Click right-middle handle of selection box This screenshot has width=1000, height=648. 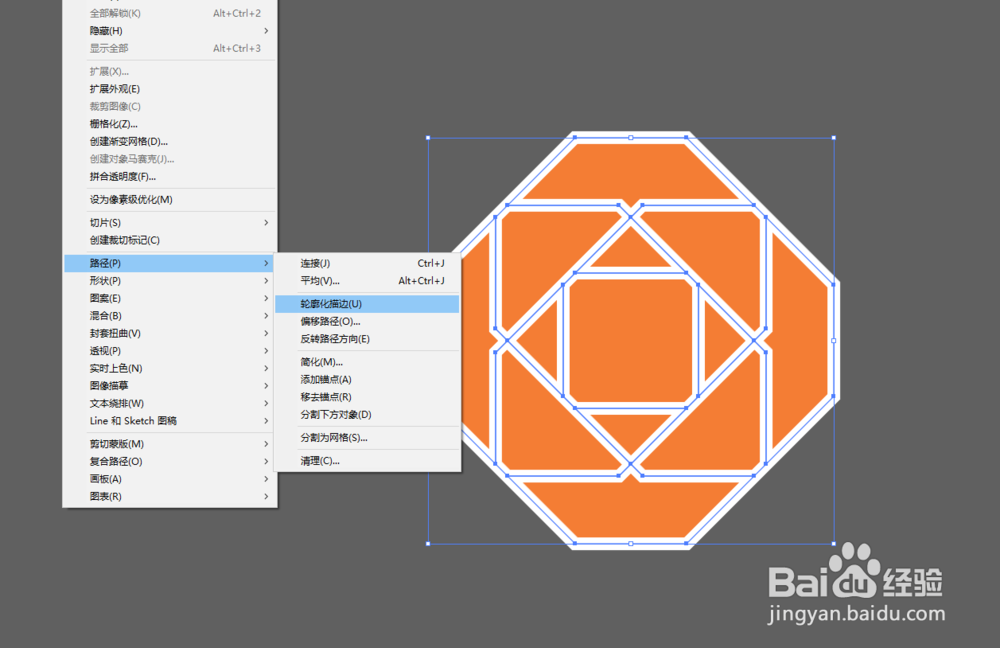(x=834, y=341)
